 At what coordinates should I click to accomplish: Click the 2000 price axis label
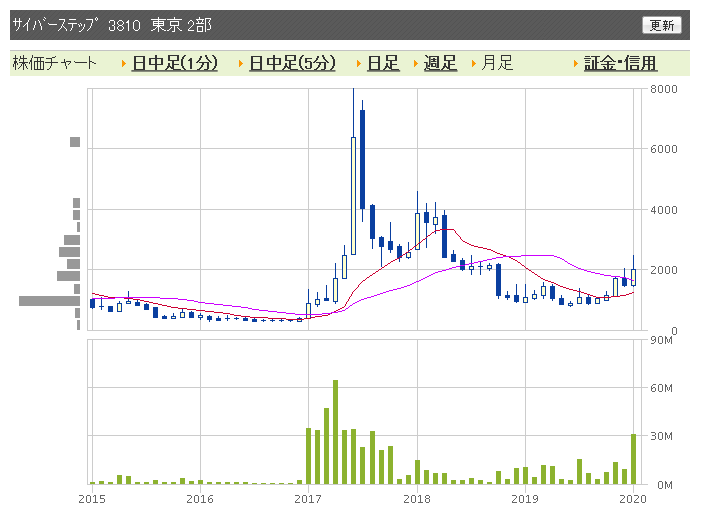pyautogui.click(x=663, y=270)
